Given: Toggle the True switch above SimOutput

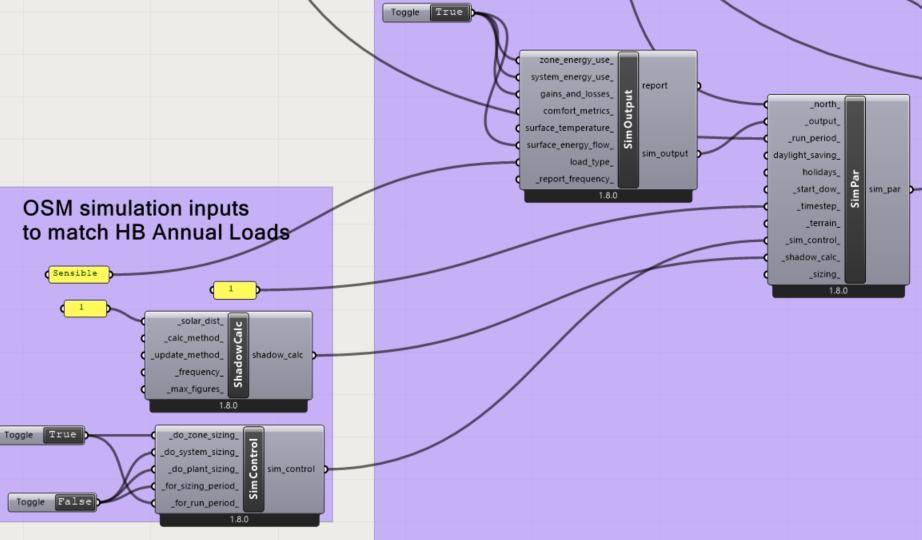Looking at the screenshot, I should 450,13.
